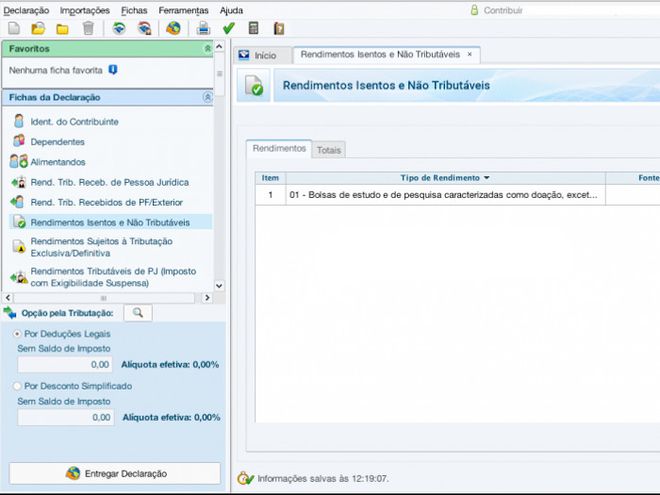The width and height of the screenshot is (660, 495).
Task: Click the horizontal scrollbar thumb in sidebar
Action: click(104, 298)
